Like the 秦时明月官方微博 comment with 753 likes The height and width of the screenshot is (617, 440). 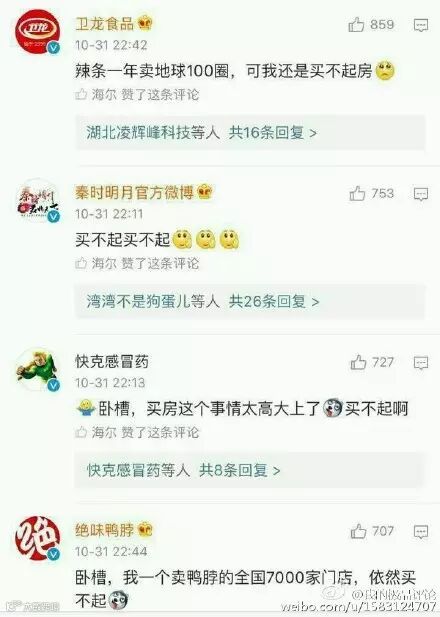tap(357, 193)
